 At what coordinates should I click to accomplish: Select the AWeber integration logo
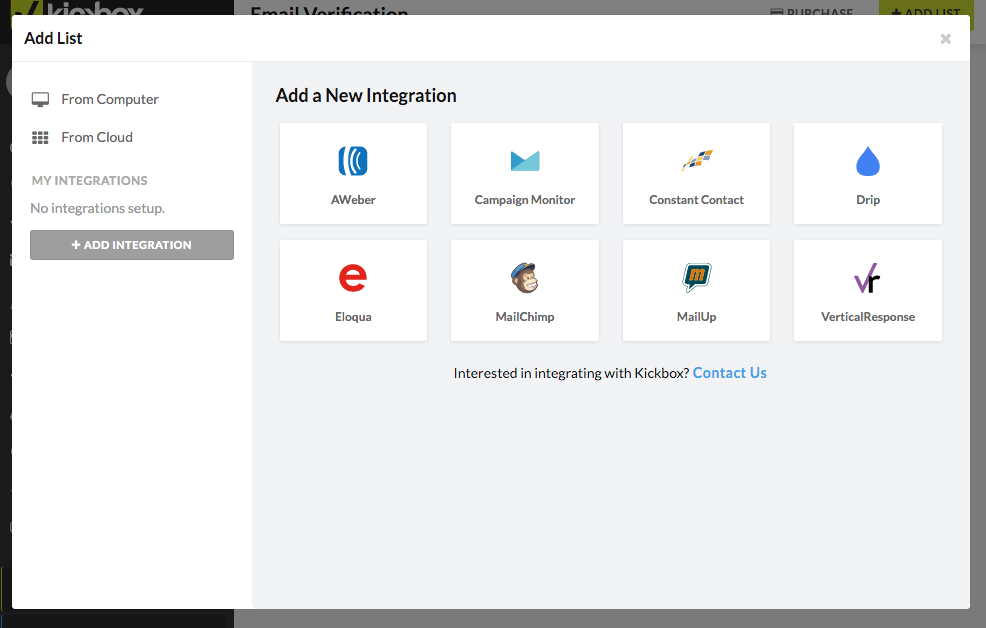pyautogui.click(x=353, y=161)
